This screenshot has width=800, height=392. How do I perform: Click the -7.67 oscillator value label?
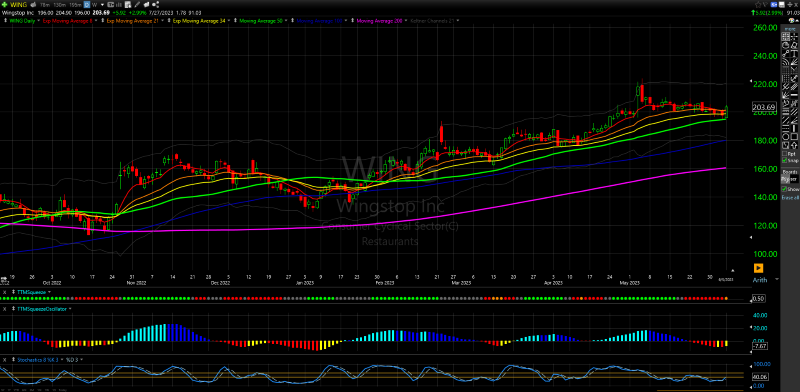(x=760, y=346)
